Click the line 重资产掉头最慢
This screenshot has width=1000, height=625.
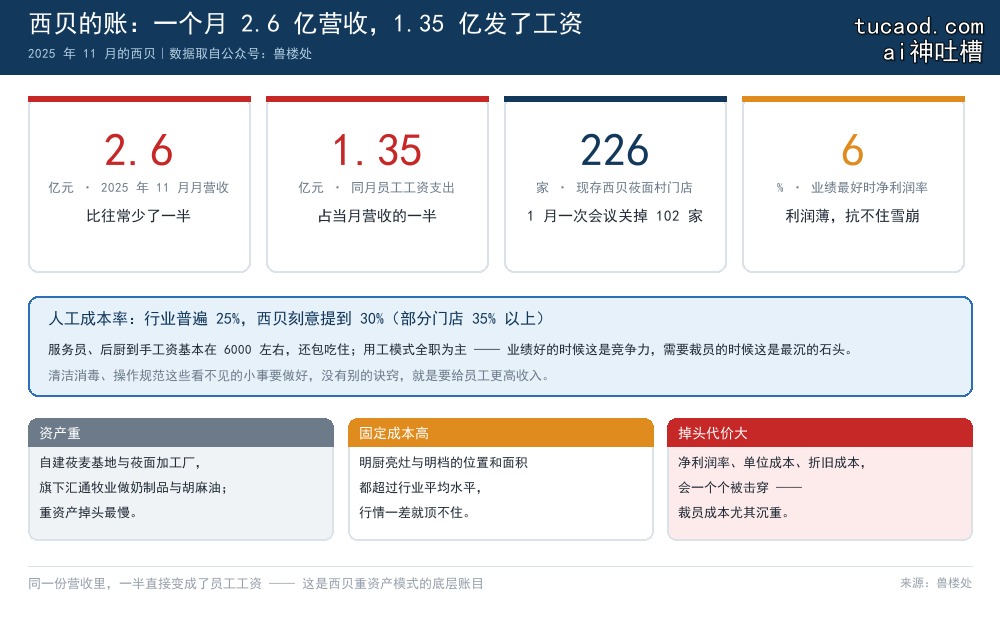(x=88, y=513)
